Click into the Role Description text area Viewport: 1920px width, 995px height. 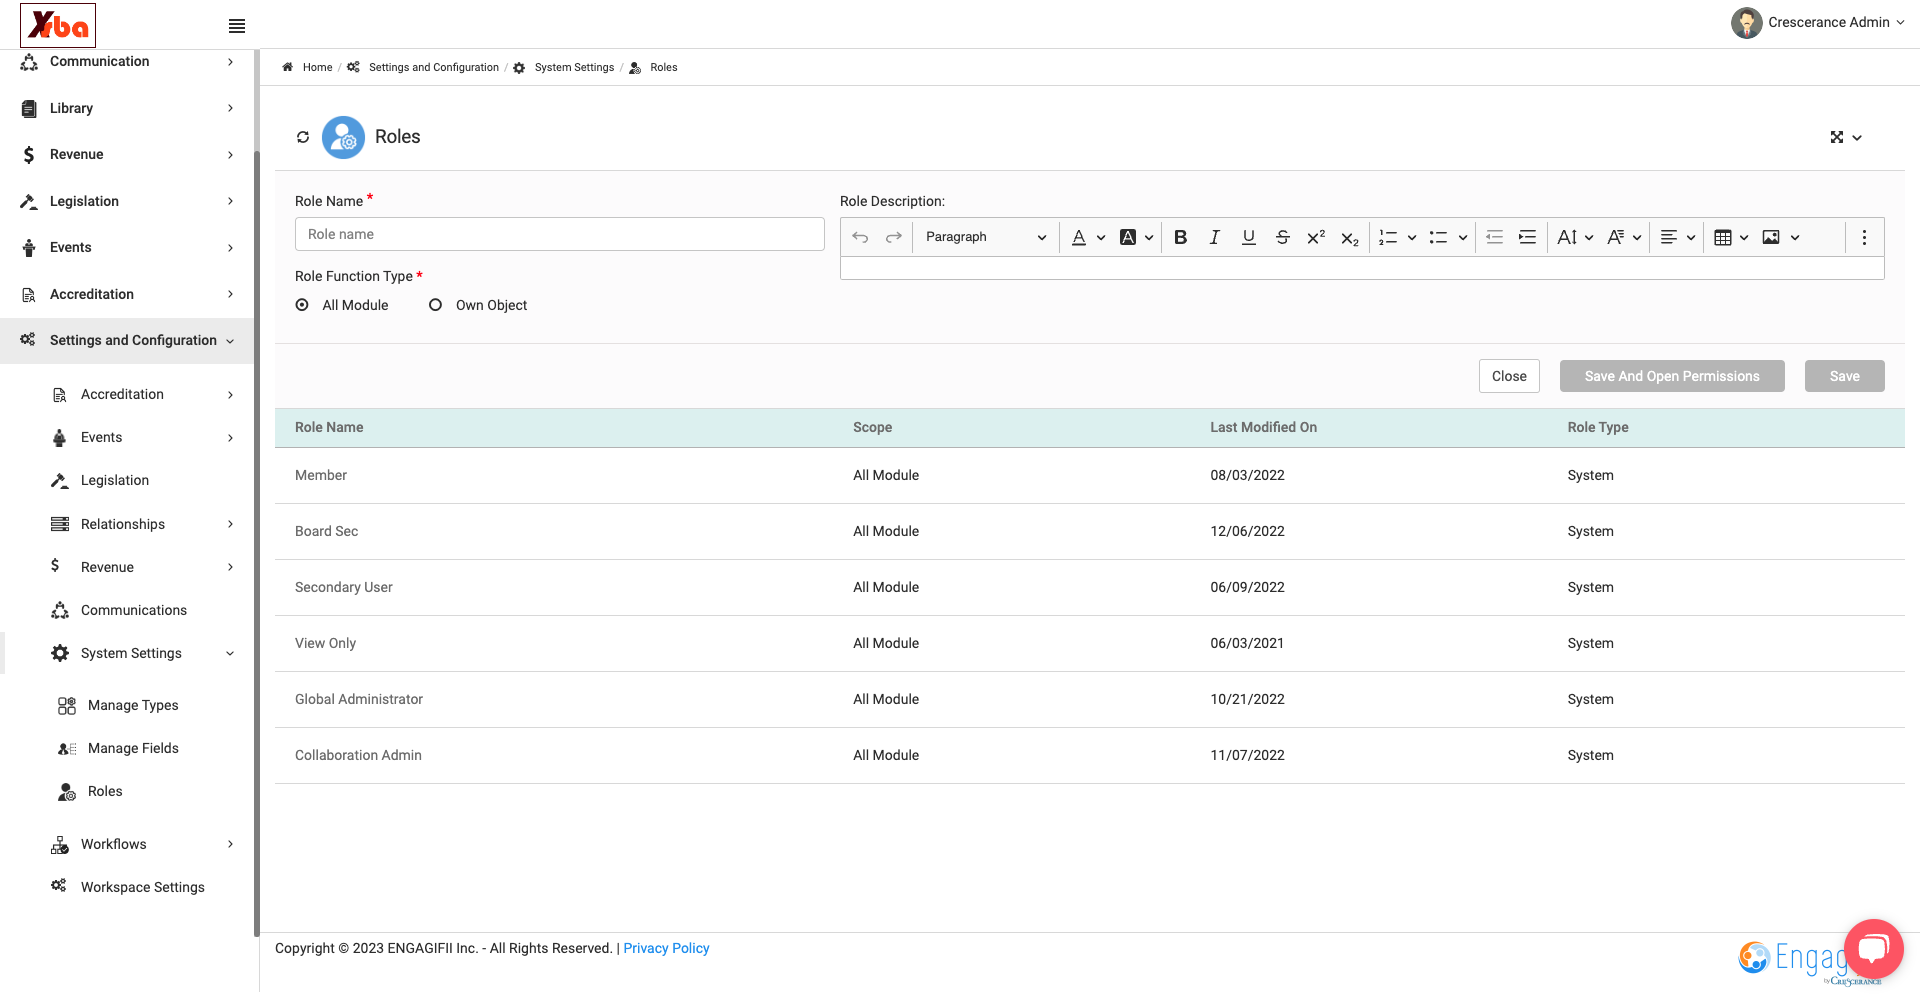coord(1362,268)
